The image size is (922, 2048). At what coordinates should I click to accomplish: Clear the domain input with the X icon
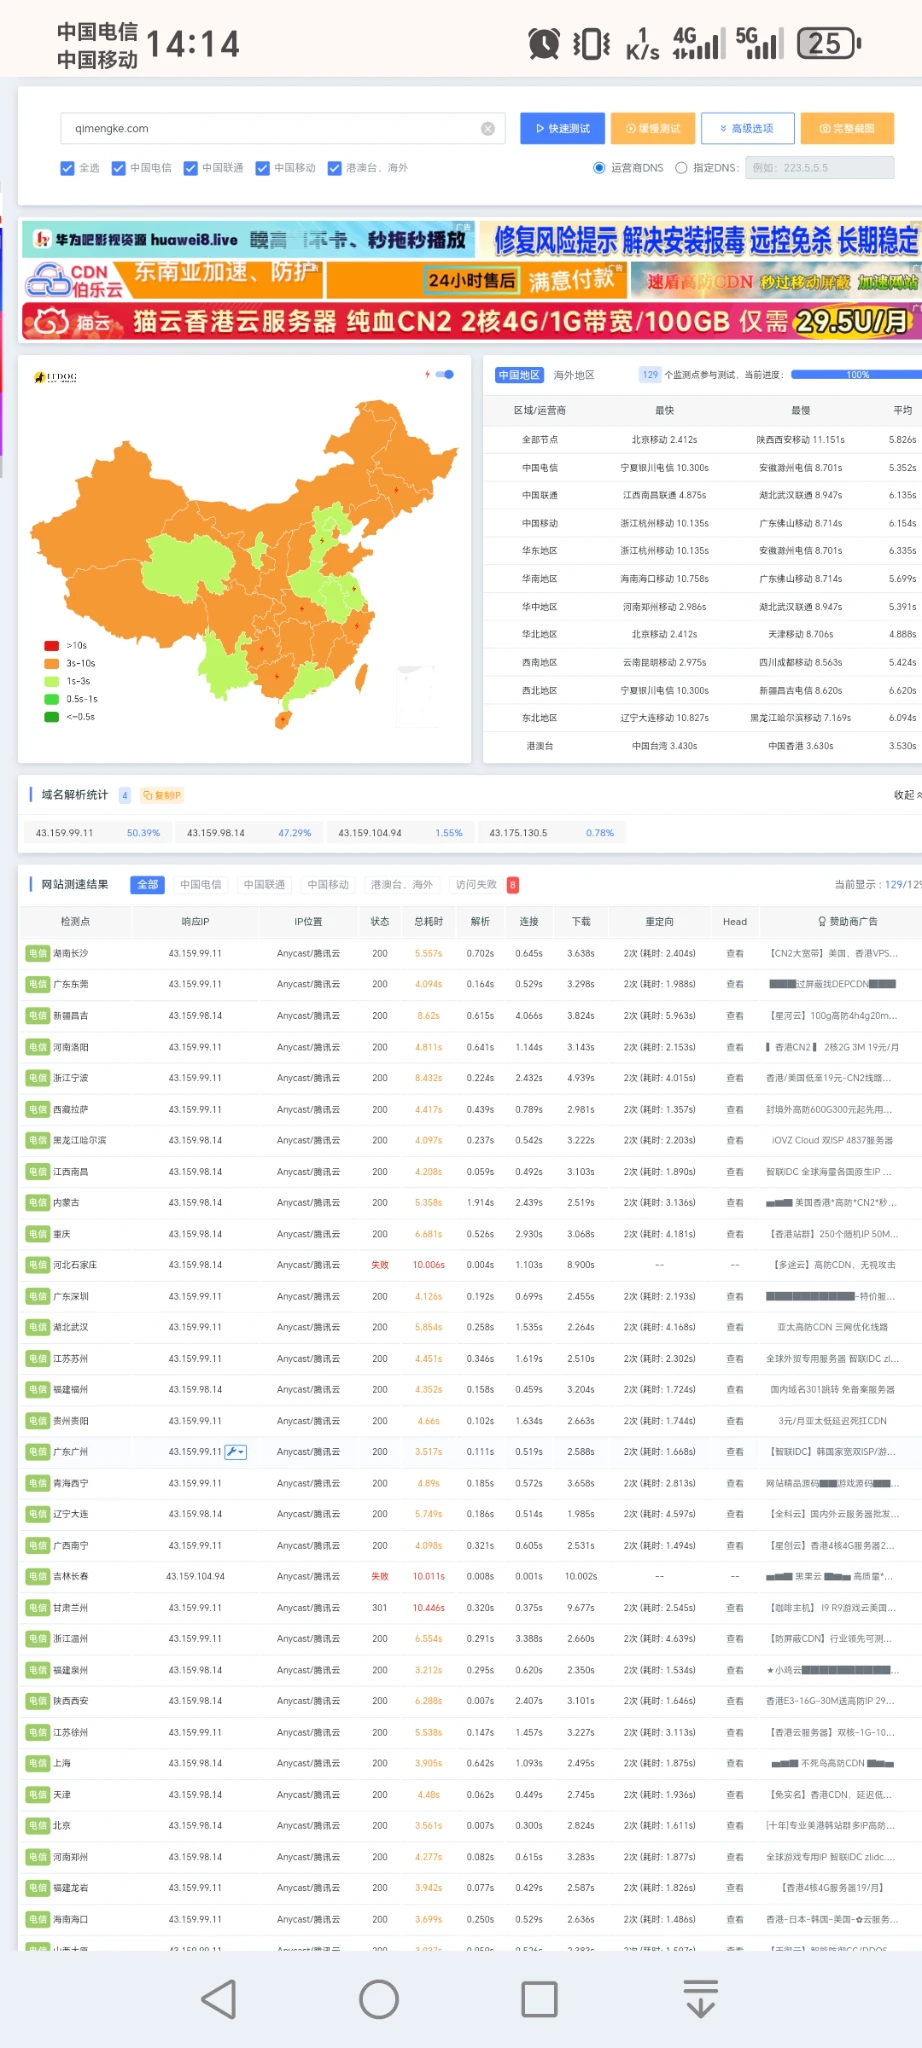(488, 129)
